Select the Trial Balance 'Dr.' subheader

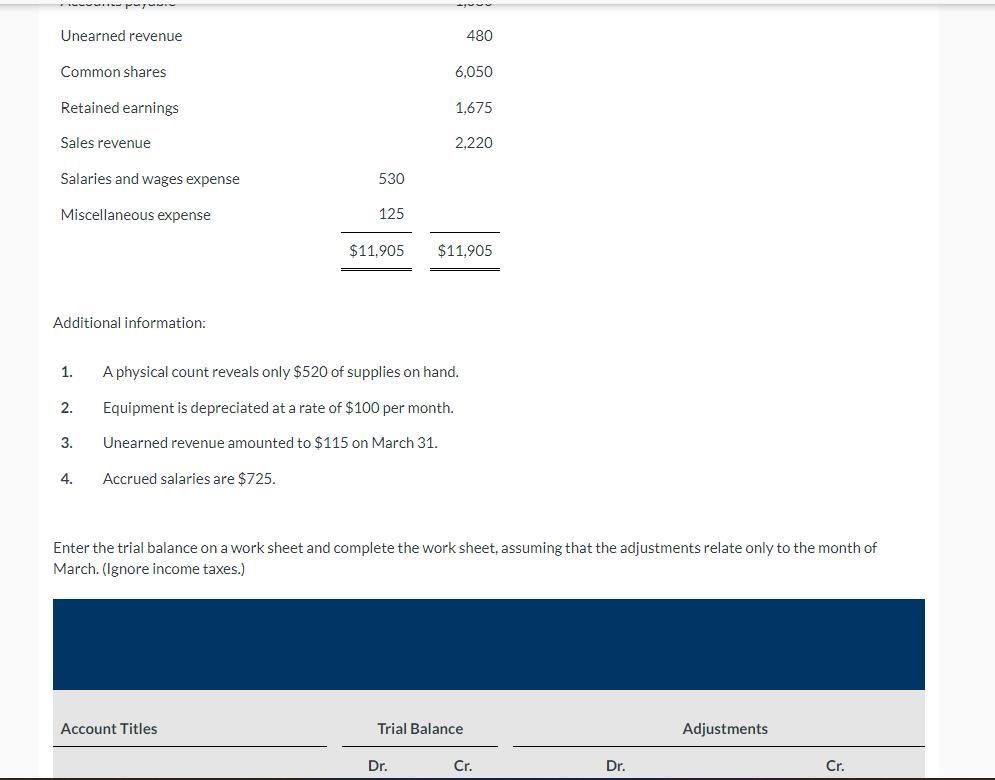click(x=378, y=766)
